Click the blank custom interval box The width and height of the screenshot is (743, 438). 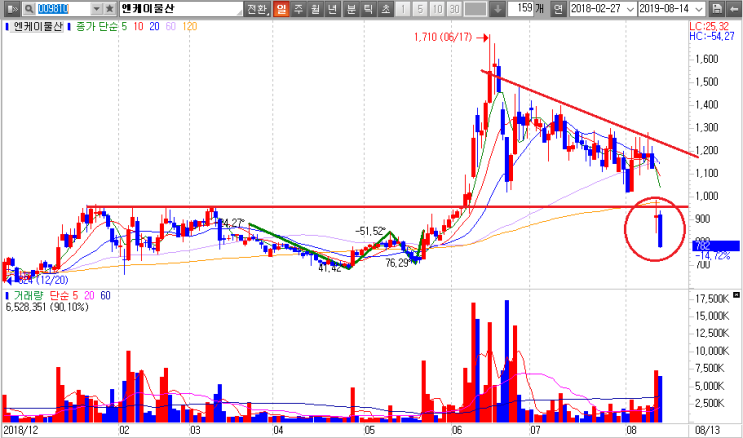coord(475,9)
